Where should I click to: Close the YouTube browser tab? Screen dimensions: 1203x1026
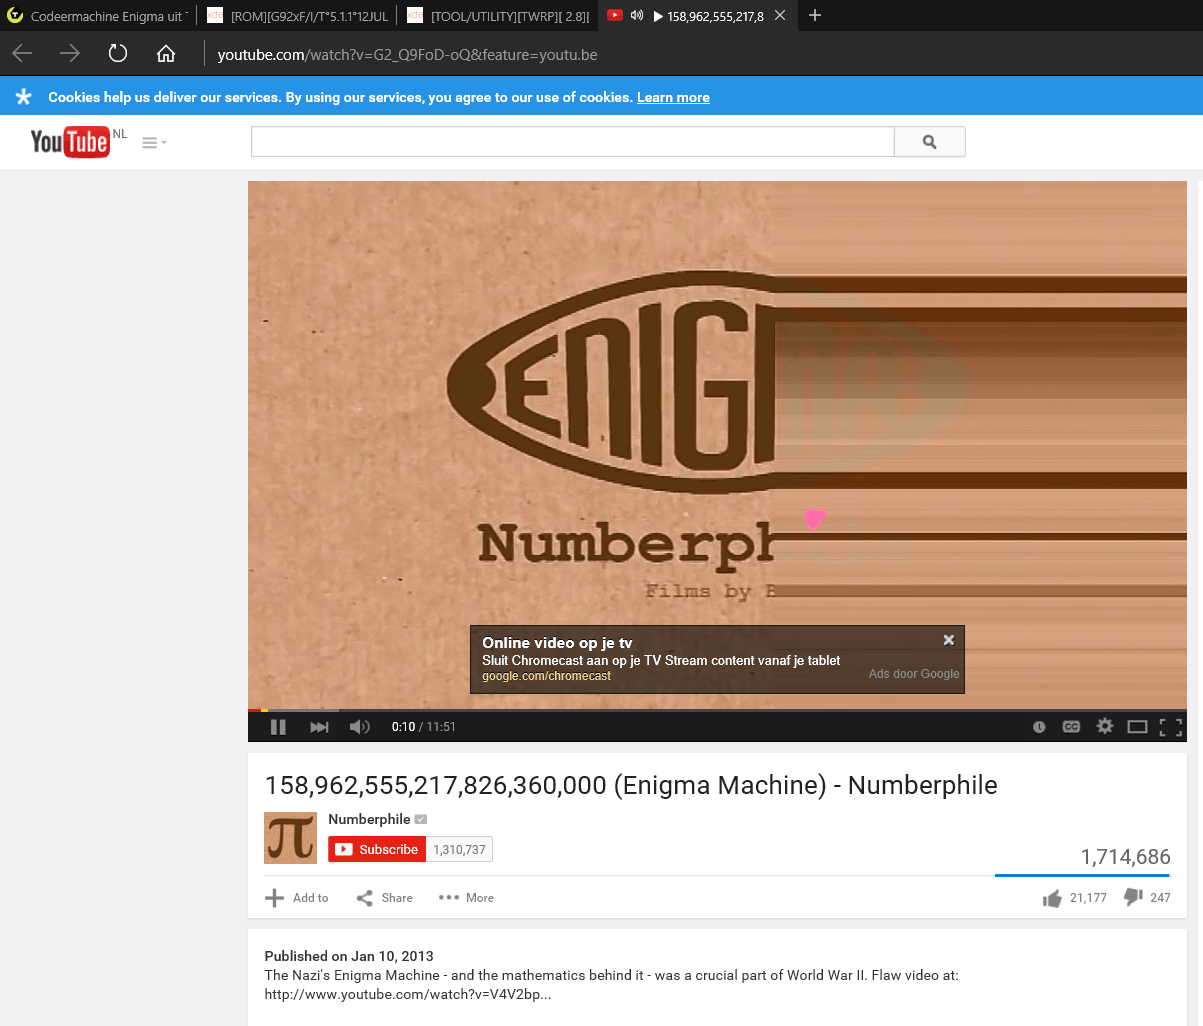pos(780,15)
